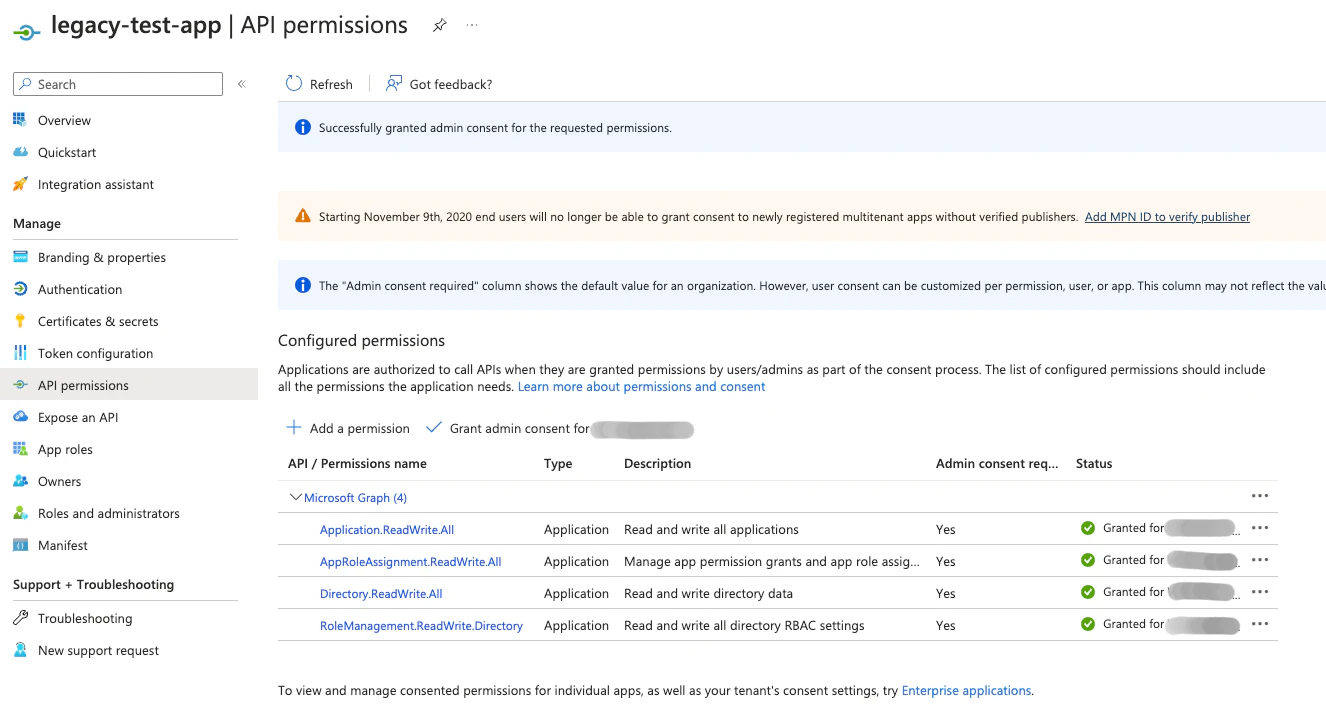The height and width of the screenshot is (709, 1326).
Task: Click the Troubleshooting wrench icon
Action: tap(20, 618)
